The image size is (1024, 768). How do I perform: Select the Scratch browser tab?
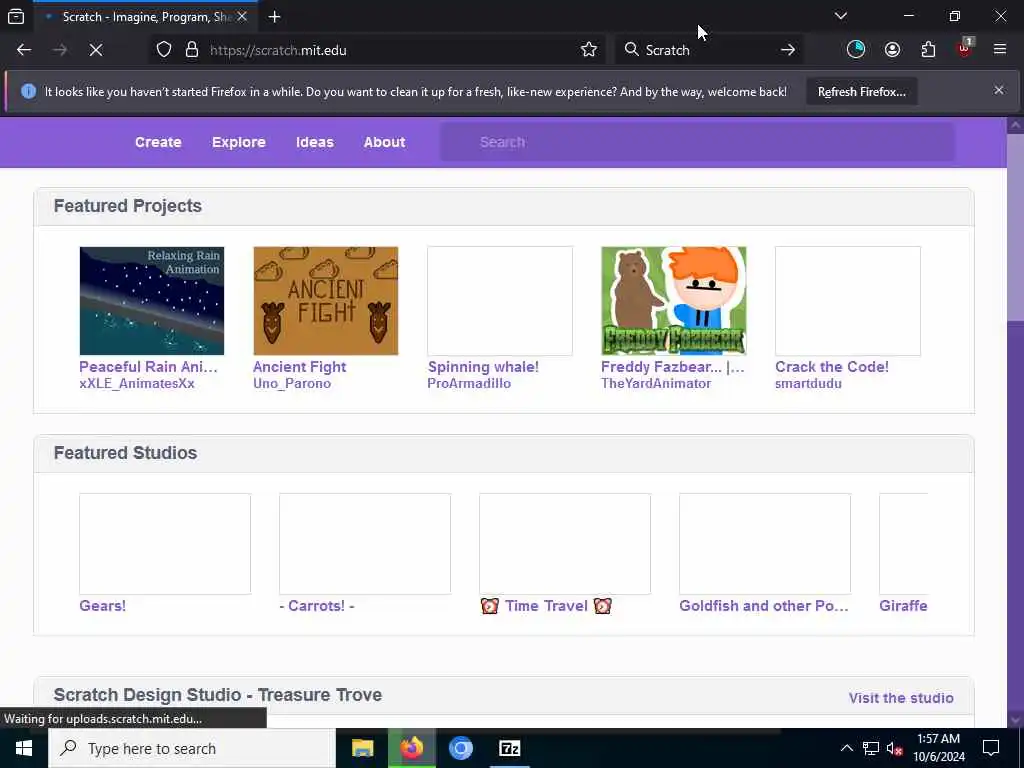click(144, 16)
